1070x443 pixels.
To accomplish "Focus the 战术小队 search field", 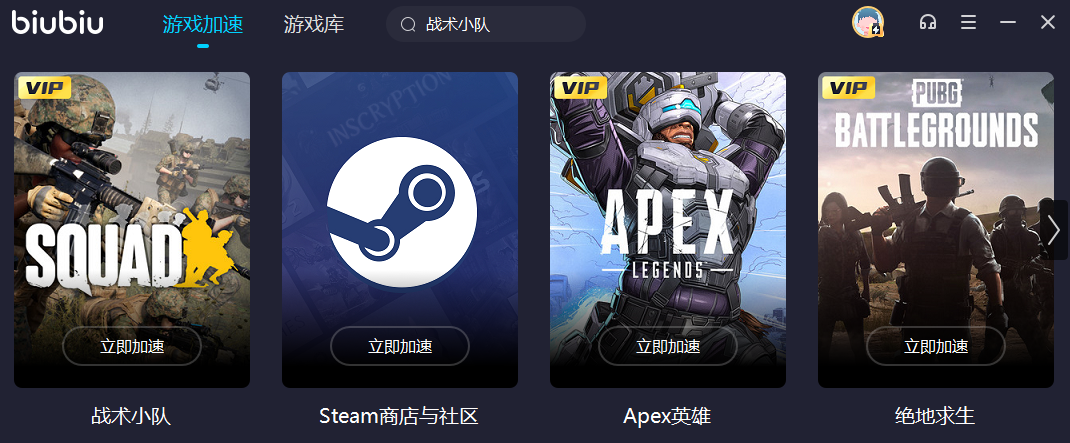I will 486,25.
